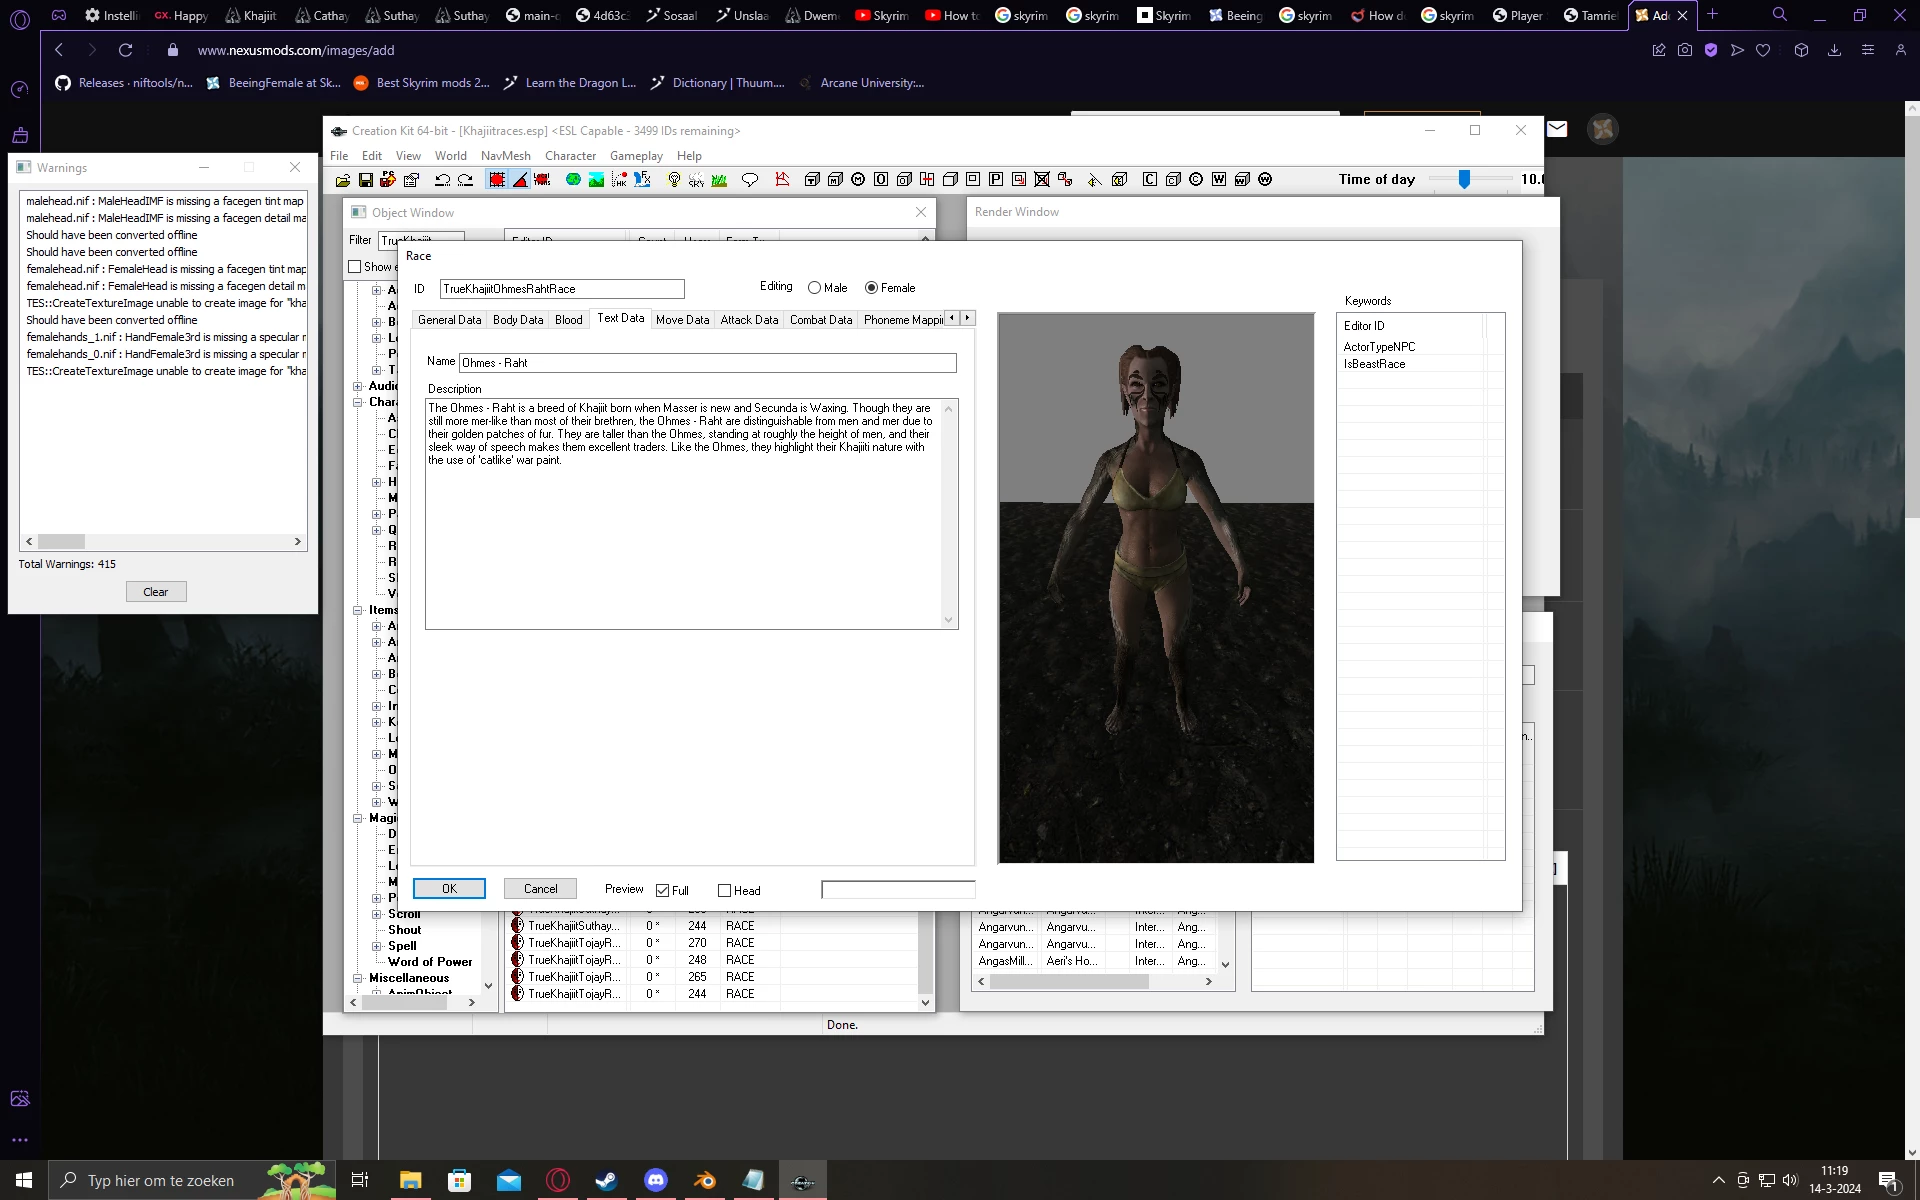Collapse the Character tree node

pos(358,402)
